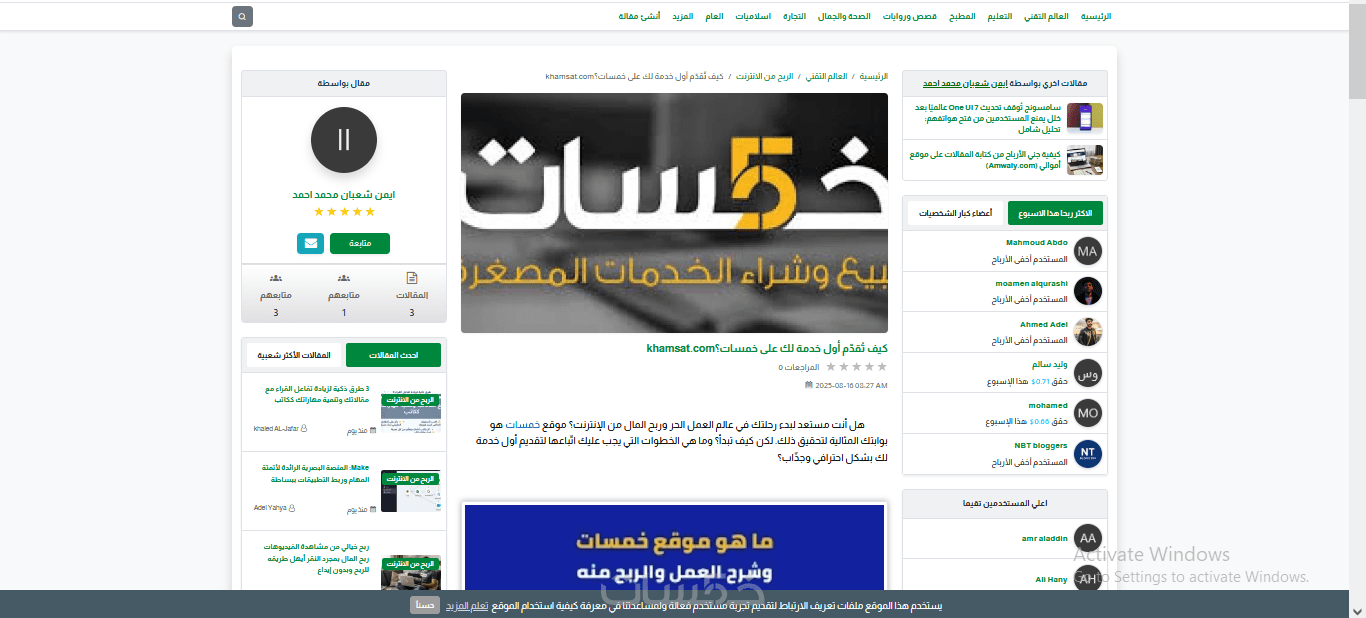Viewport: 1366px width, 618px height.
Task: Click the blue ما هو موقع خمسات image
Action: click(675, 547)
